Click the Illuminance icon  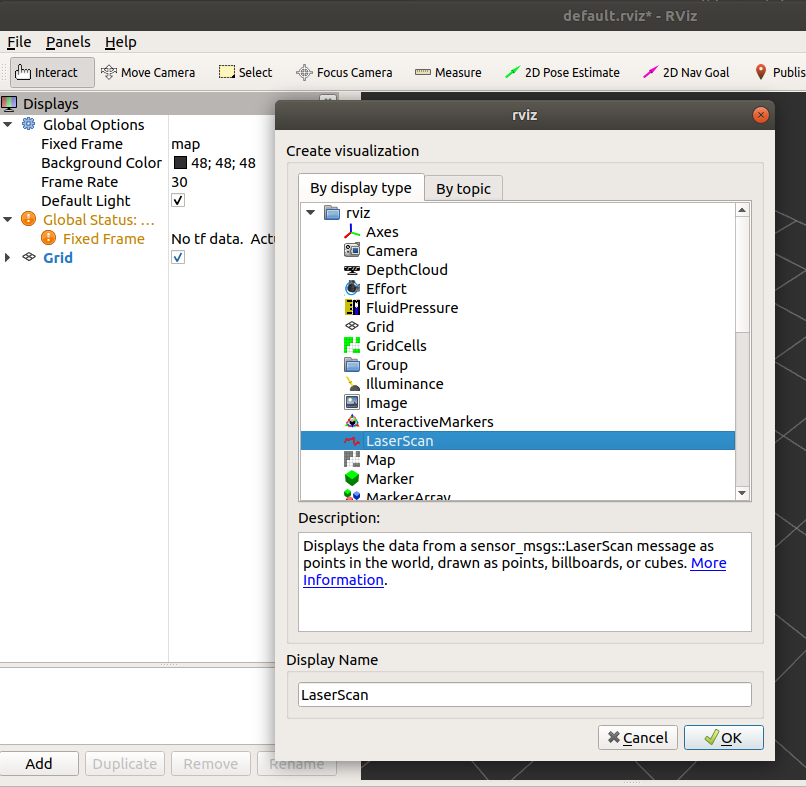click(352, 383)
